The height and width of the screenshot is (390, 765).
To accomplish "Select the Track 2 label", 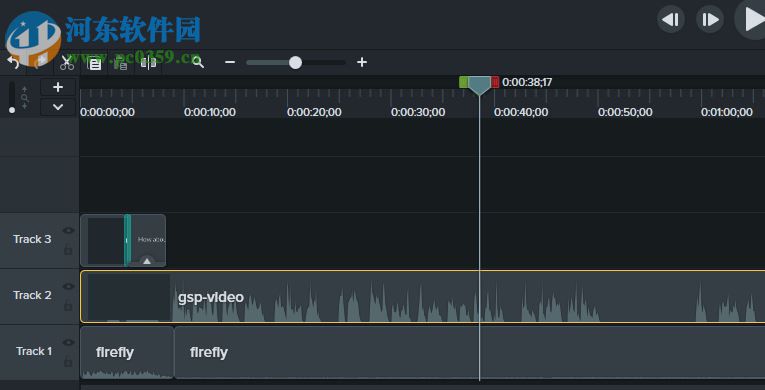I will point(32,295).
